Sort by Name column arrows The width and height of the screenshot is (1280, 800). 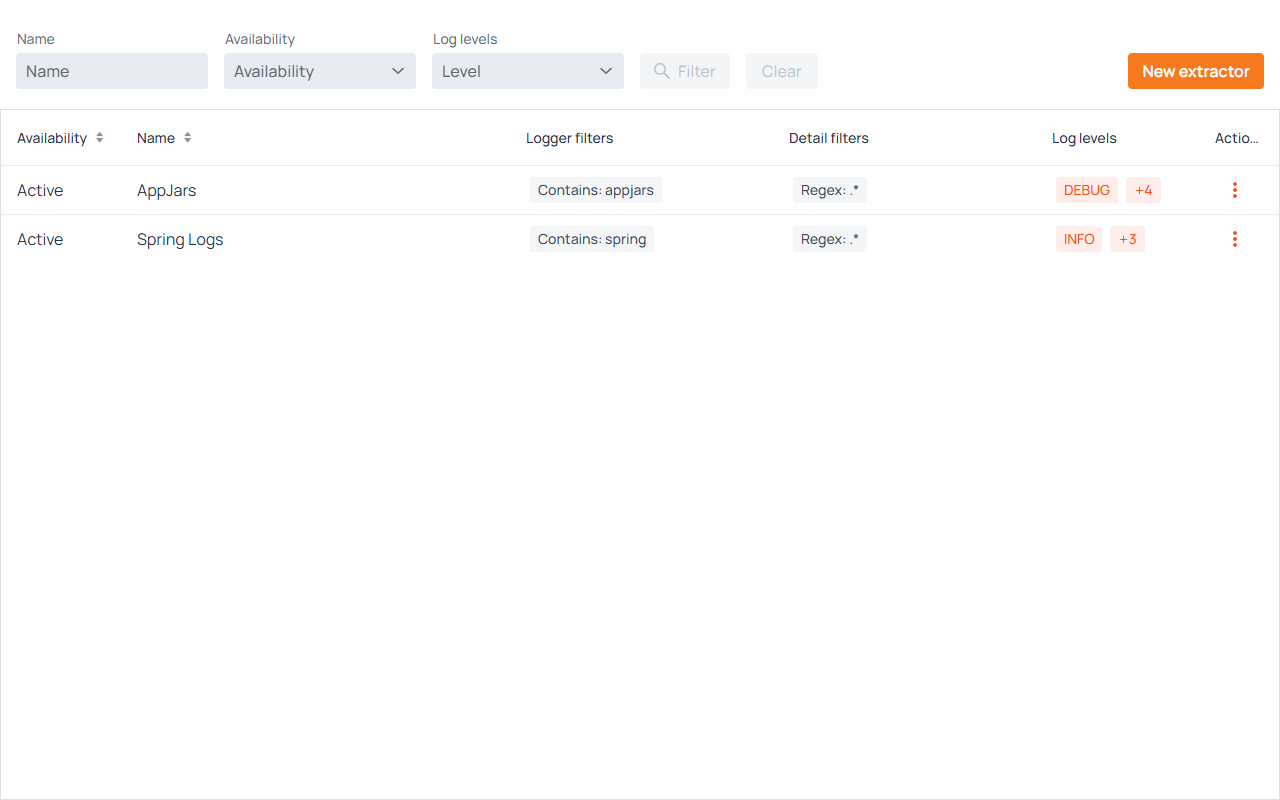(x=187, y=138)
